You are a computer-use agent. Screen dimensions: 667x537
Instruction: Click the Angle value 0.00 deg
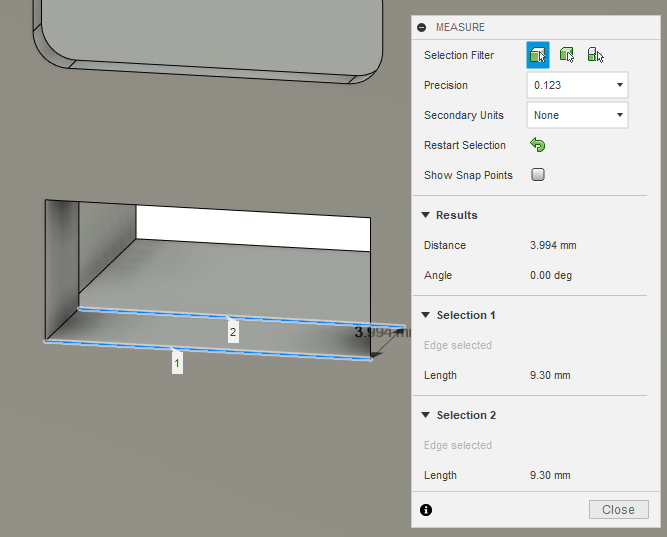click(x=551, y=275)
